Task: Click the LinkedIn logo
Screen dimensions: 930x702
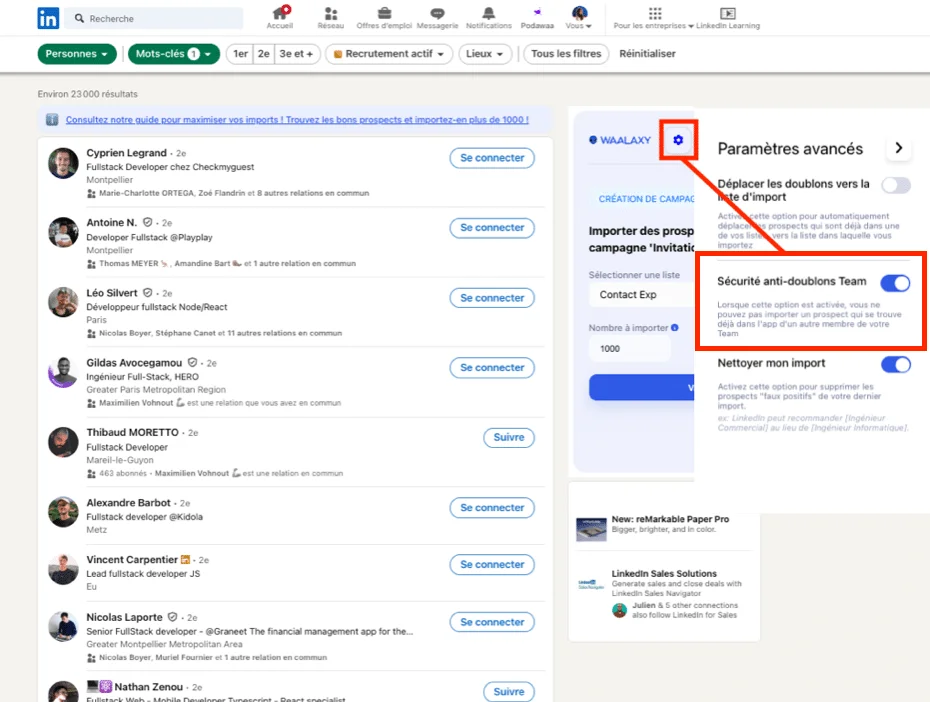Action: tap(47, 18)
